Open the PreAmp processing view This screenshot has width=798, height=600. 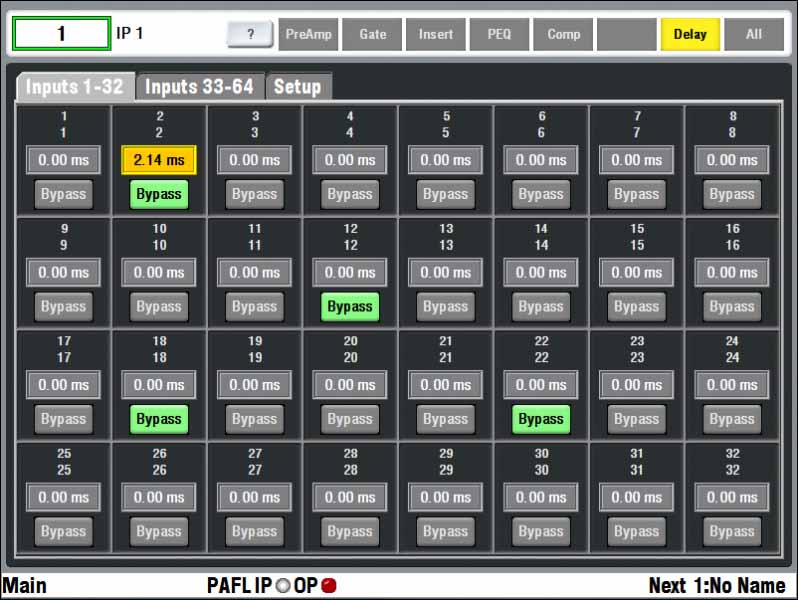[x=308, y=34]
